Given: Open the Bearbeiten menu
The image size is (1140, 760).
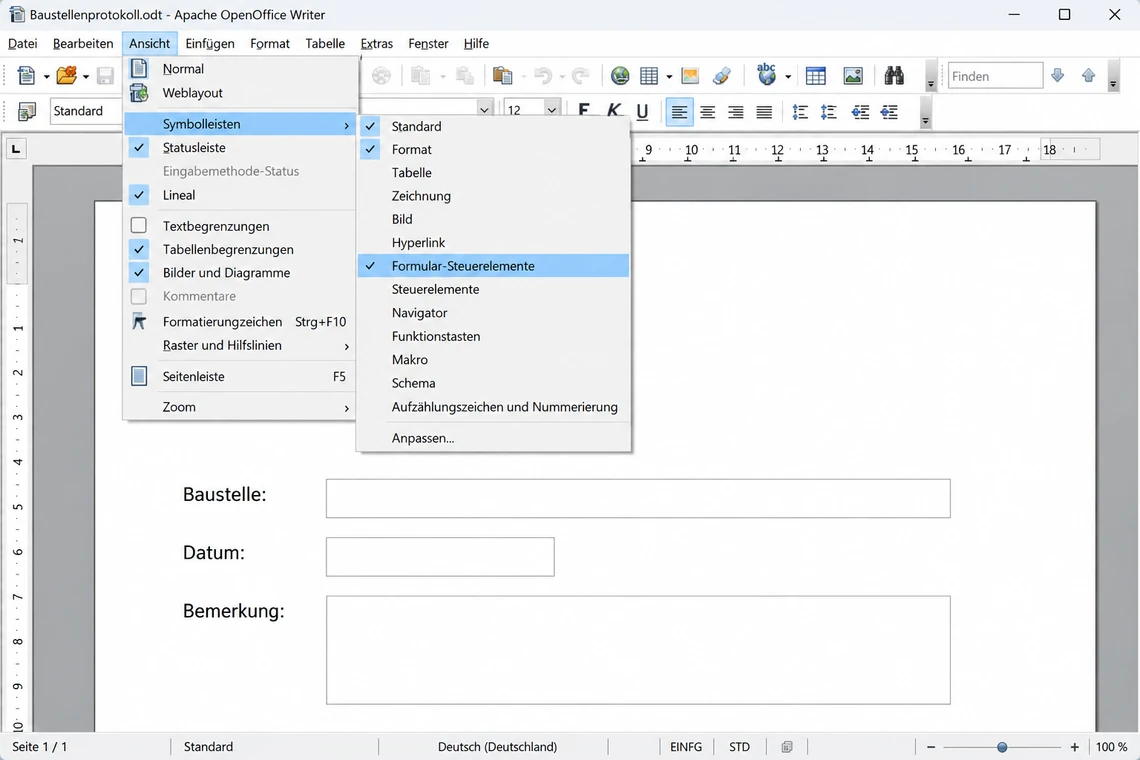Looking at the screenshot, I should [83, 44].
